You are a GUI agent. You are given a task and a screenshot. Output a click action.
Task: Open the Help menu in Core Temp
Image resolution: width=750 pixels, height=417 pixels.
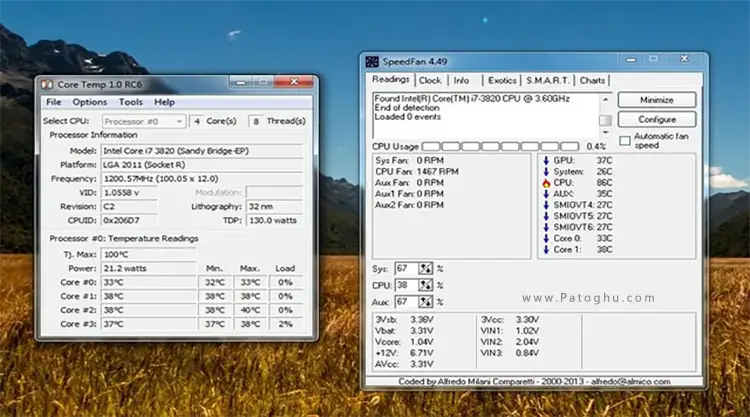point(164,102)
